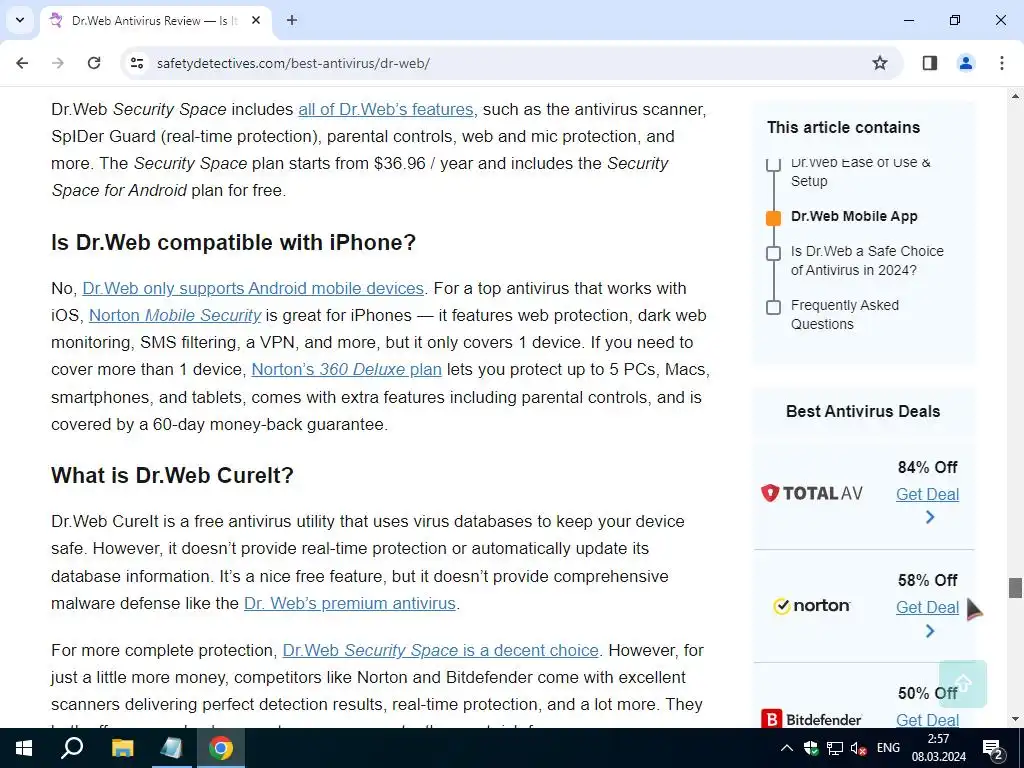Open Dr. Web's premium antivirus link
The image size is (1024, 768).
pyautogui.click(x=350, y=603)
